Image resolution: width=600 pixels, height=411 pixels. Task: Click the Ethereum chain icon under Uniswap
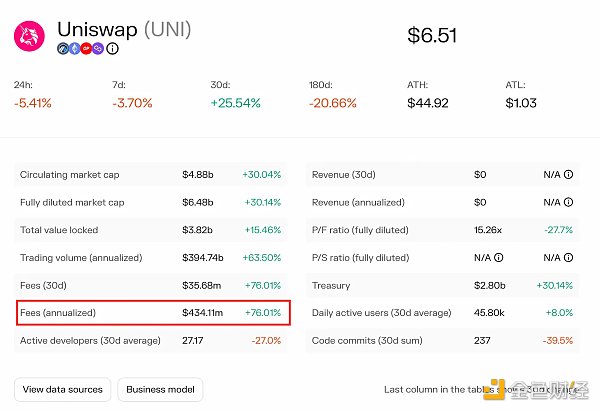tap(75, 48)
